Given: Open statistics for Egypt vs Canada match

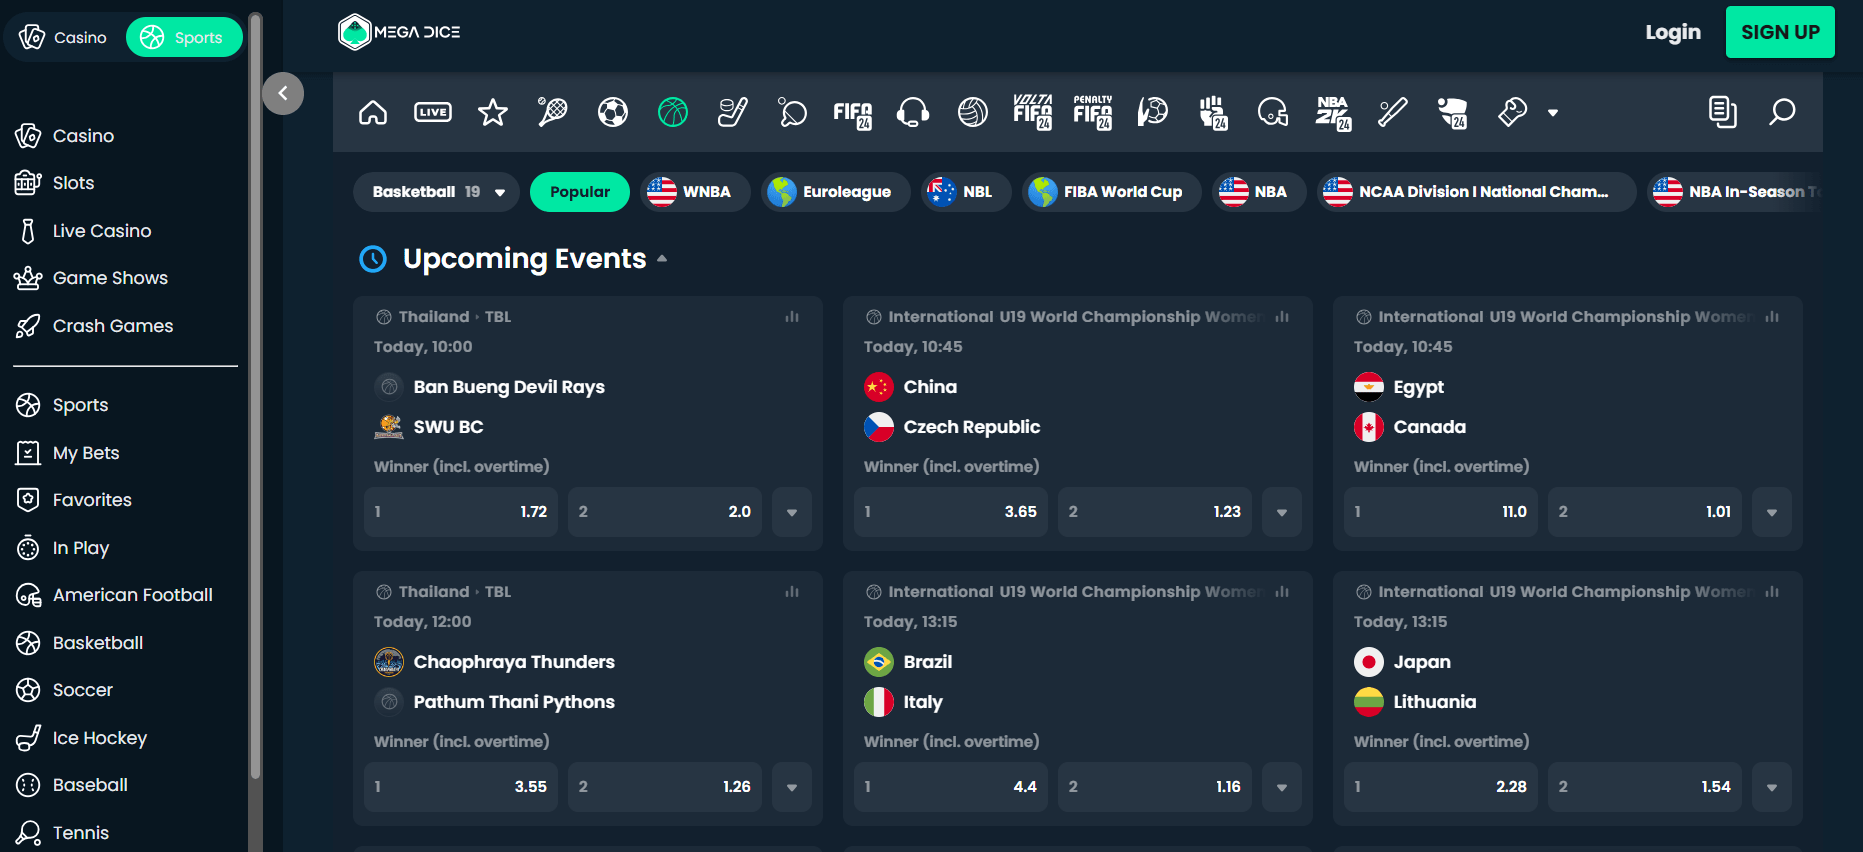Looking at the screenshot, I should tap(1772, 317).
